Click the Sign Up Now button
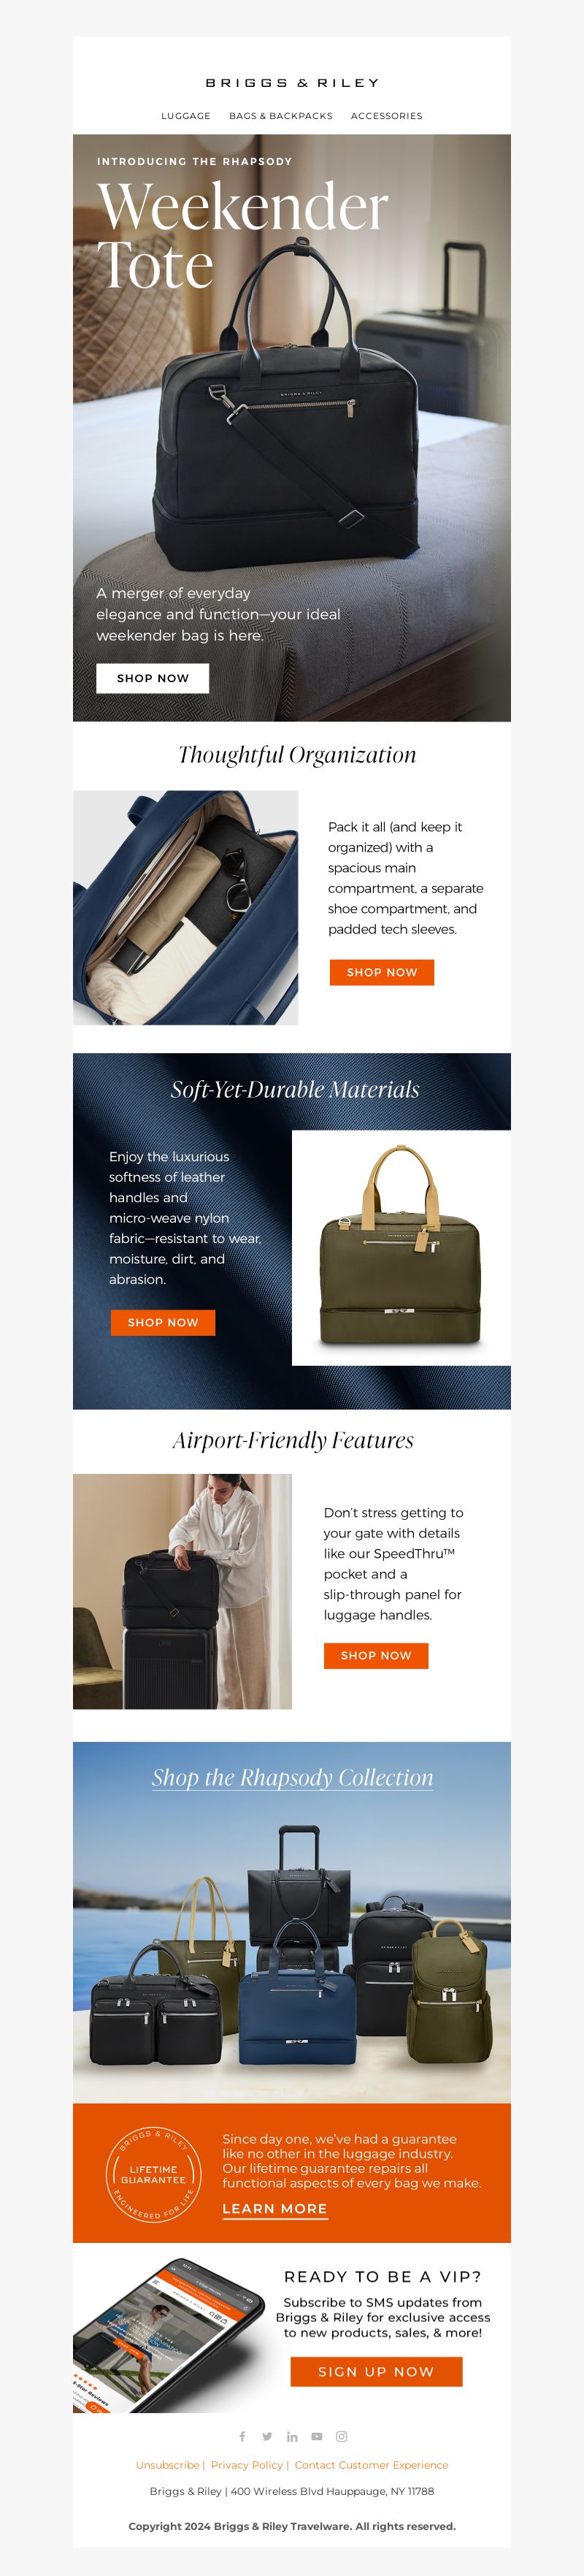The image size is (584, 2576). 377,2371
